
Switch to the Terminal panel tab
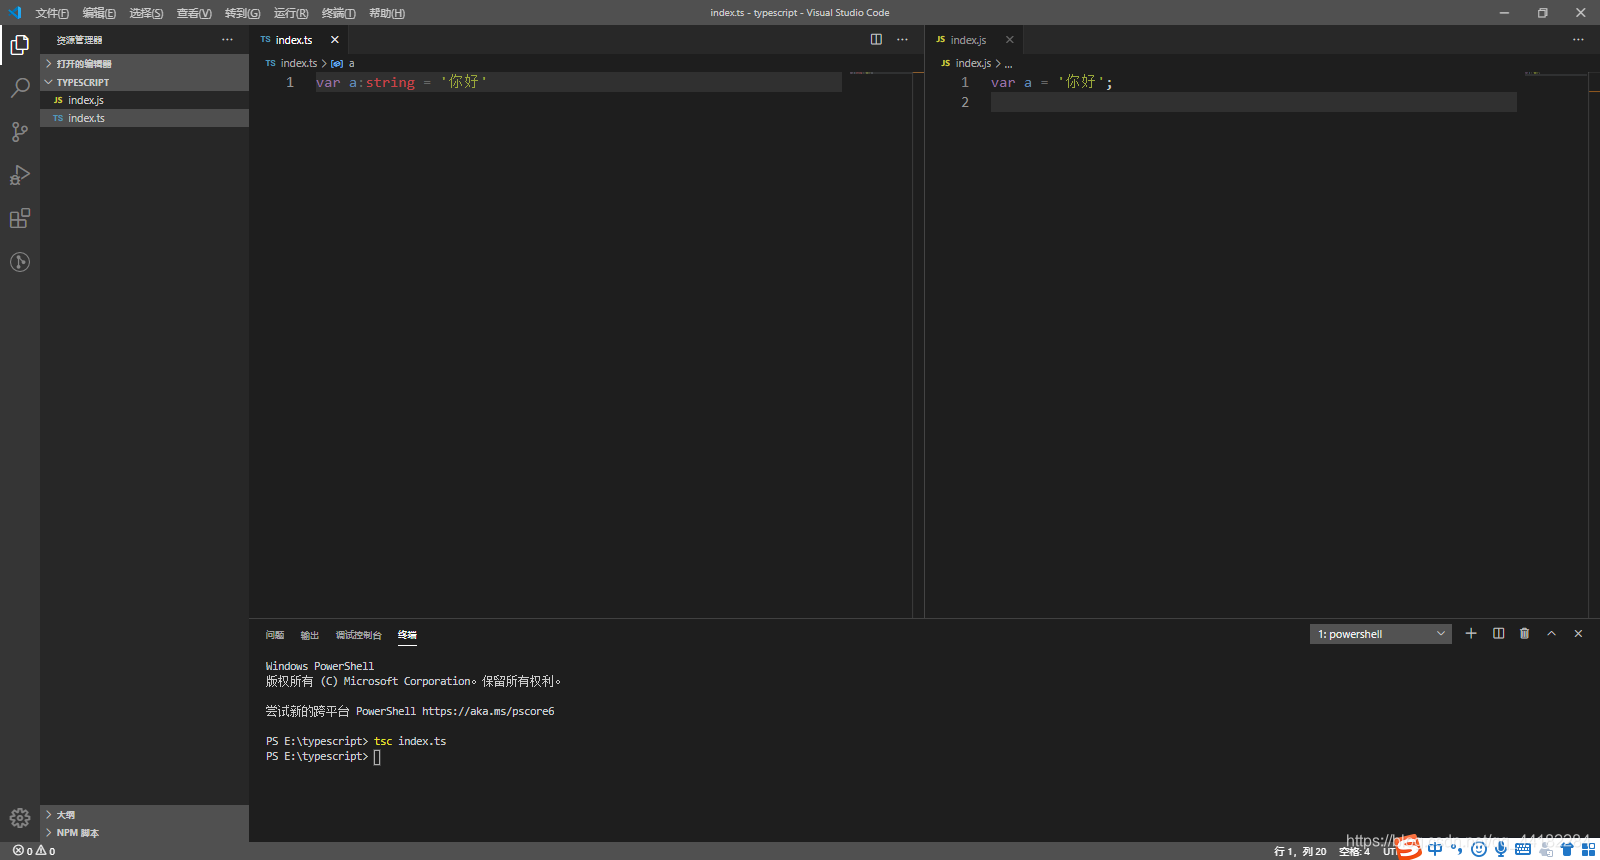(x=407, y=635)
